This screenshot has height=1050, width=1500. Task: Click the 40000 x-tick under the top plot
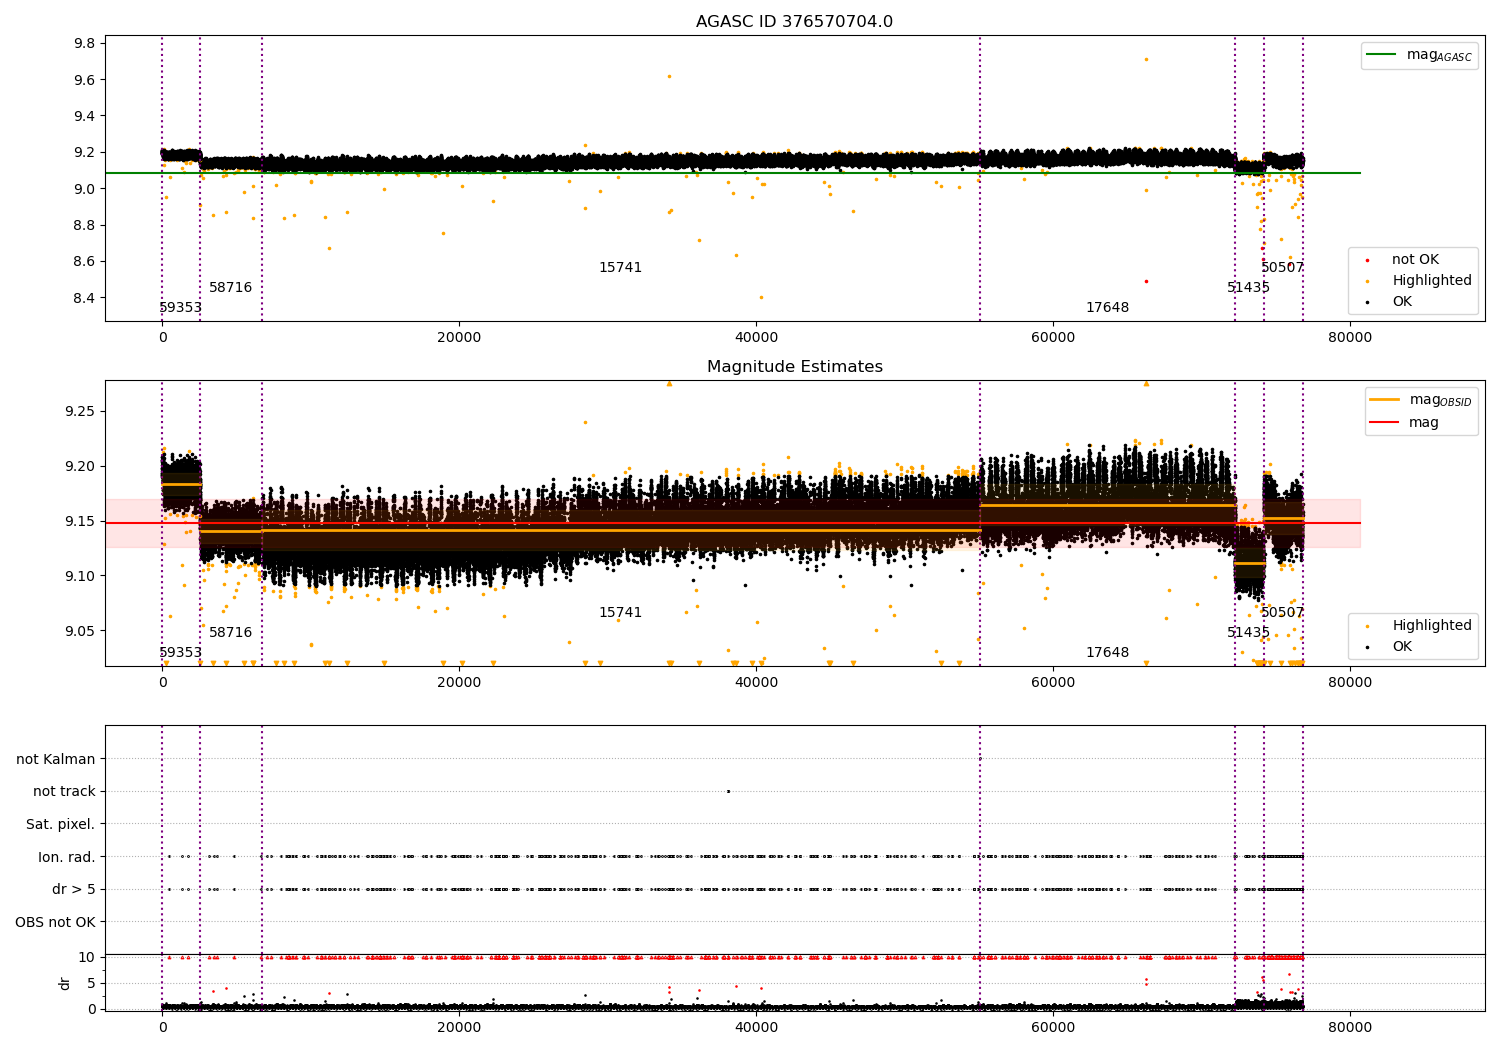coord(756,337)
